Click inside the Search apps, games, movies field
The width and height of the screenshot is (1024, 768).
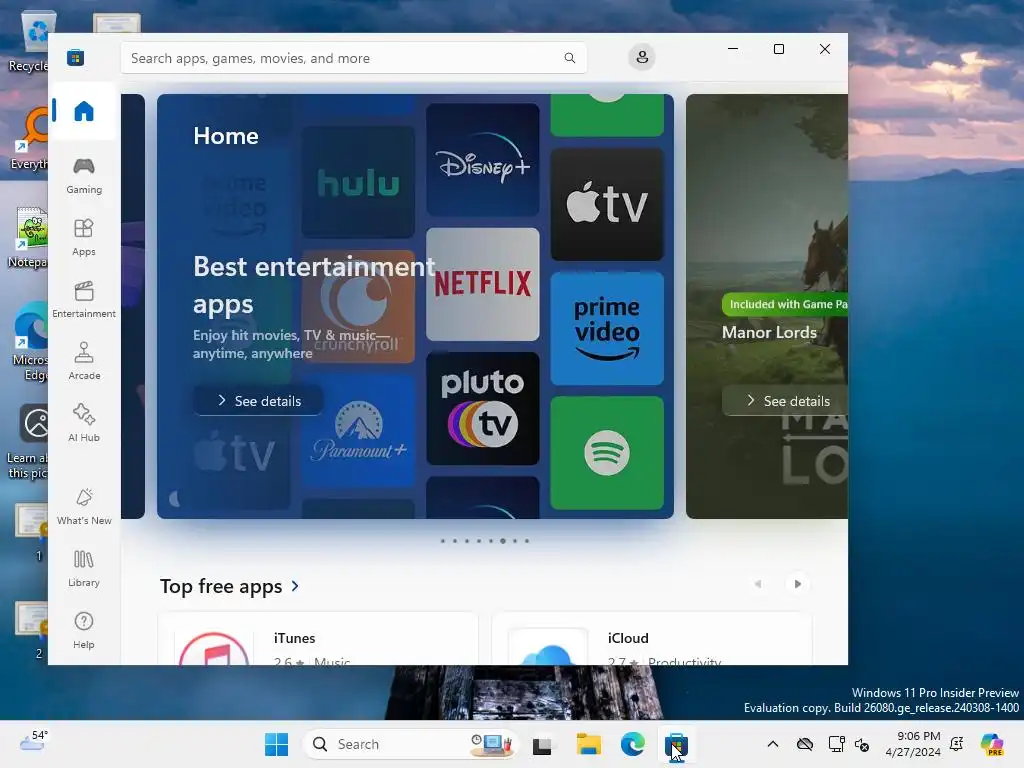click(353, 58)
